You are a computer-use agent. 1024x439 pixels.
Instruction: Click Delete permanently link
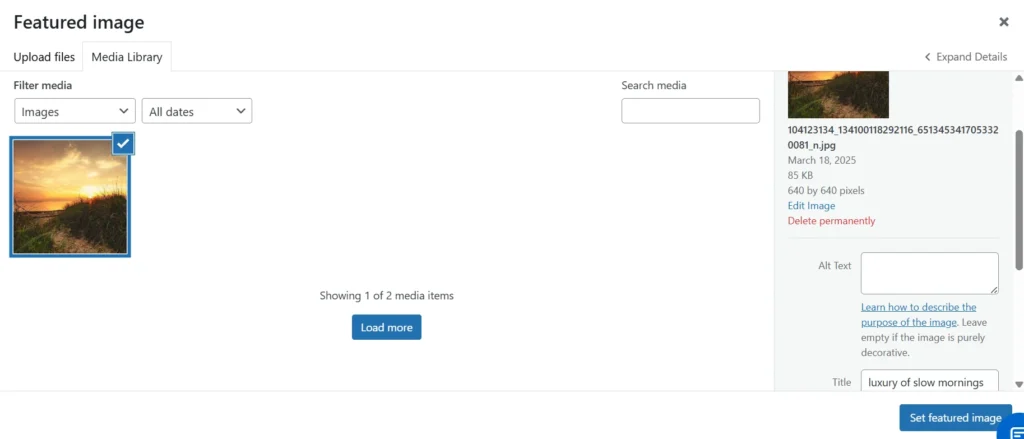(x=831, y=221)
